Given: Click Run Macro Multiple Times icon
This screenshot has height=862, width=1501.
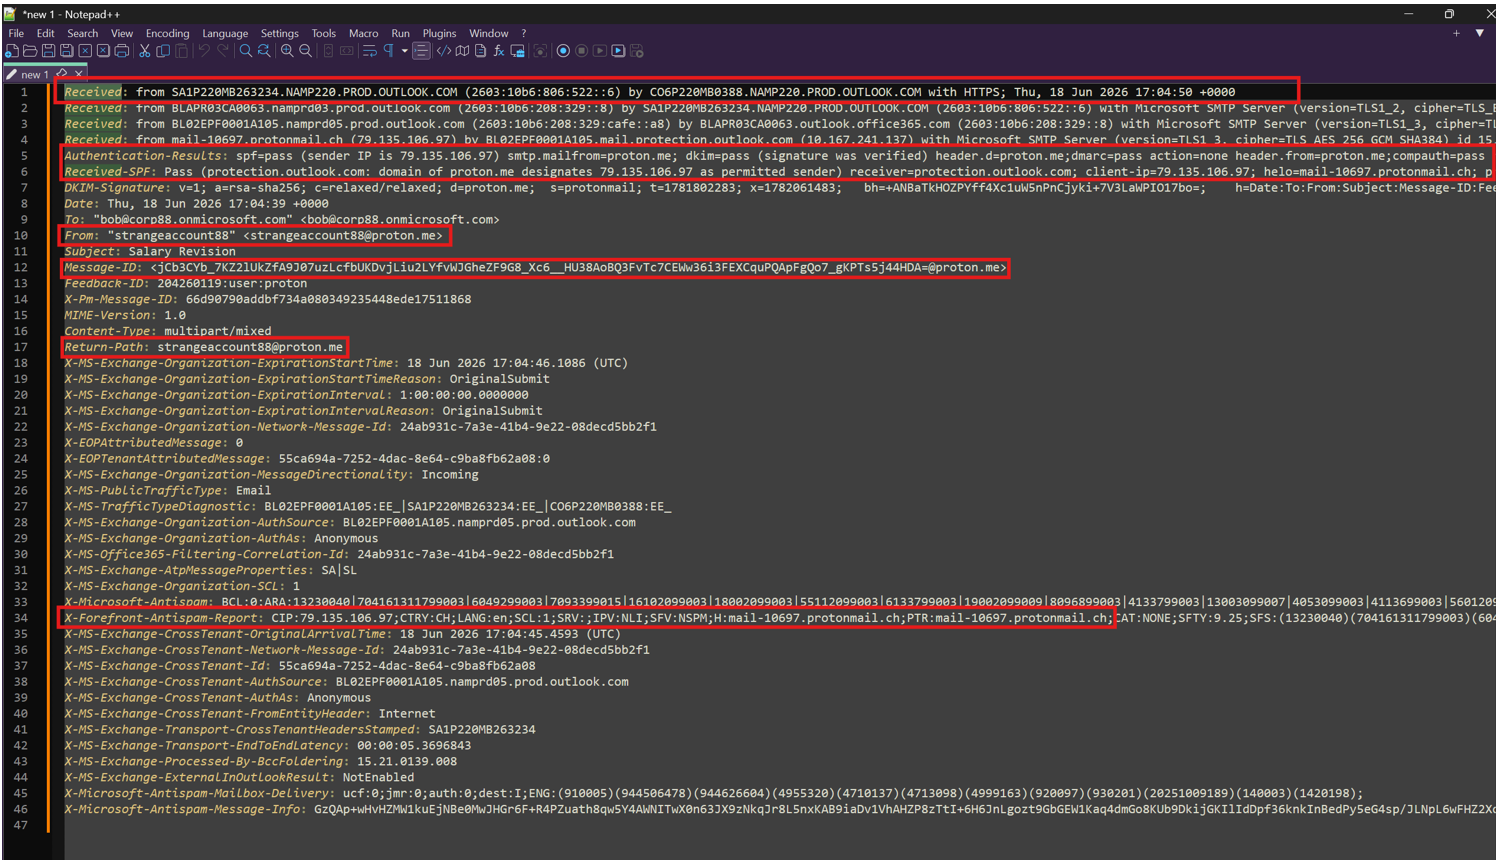Looking at the screenshot, I should click(x=618, y=51).
